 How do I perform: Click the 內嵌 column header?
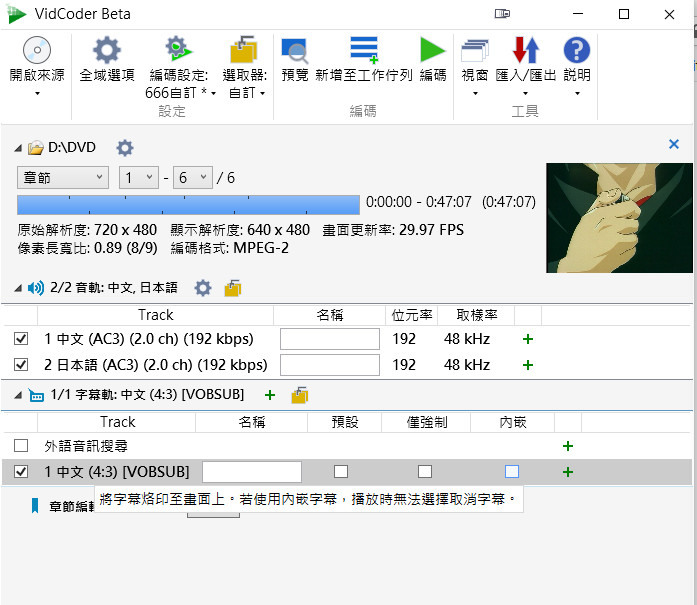513,422
